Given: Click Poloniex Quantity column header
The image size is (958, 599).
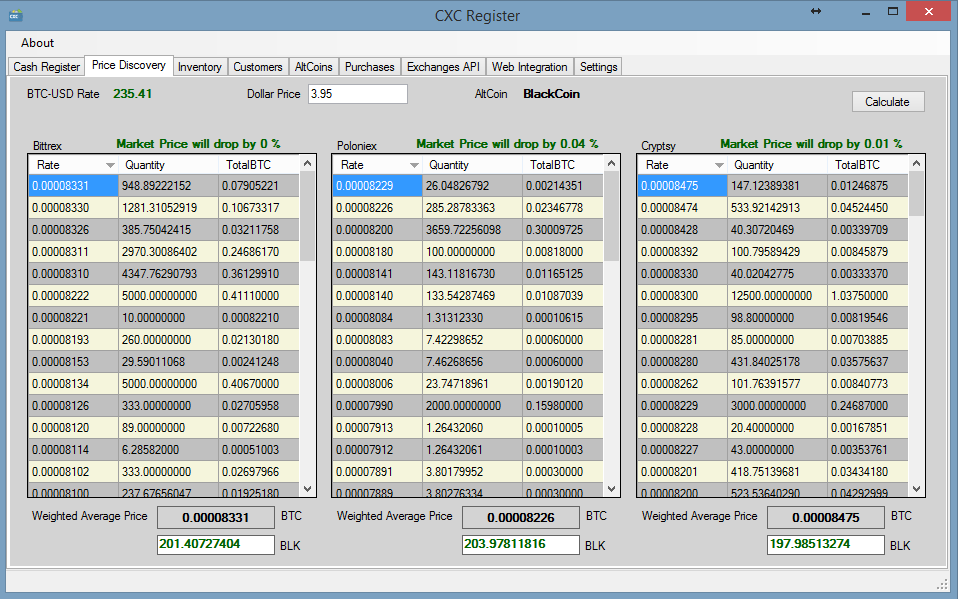Looking at the screenshot, I should [472, 165].
